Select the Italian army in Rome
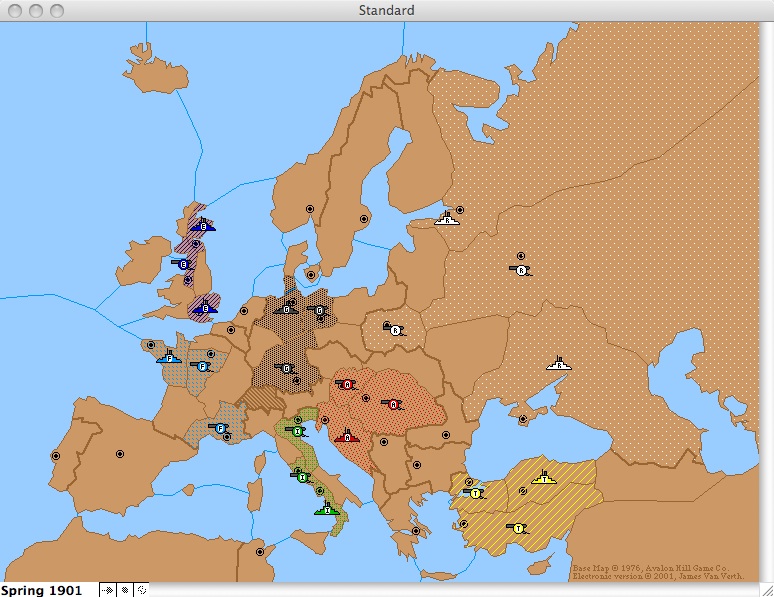The image size is (774, 597). [x=302, y=477]
